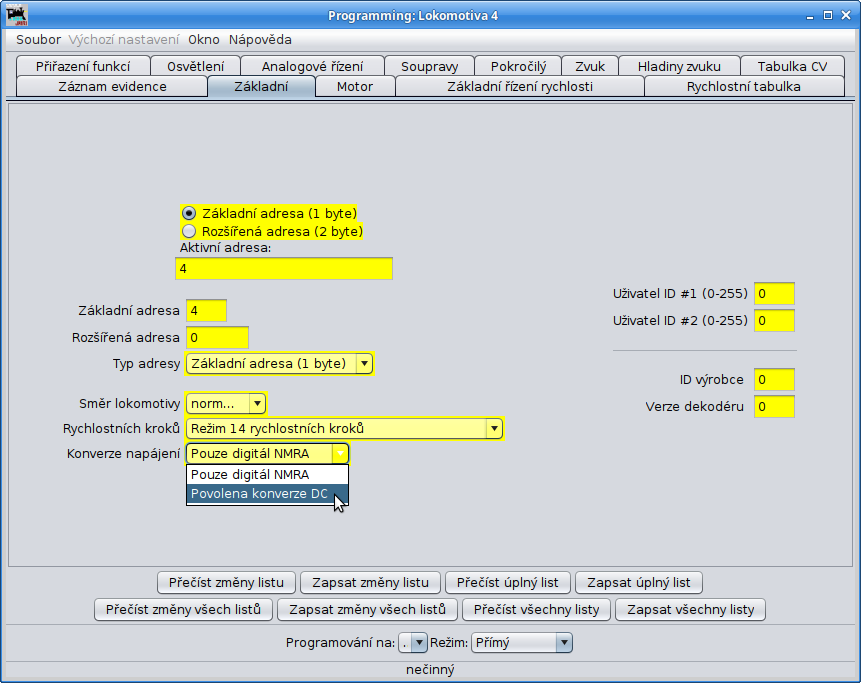Viewport: 861px width, 683px height.
Task: Click the Aktivní adresa input field
Action: coord(284,268)
